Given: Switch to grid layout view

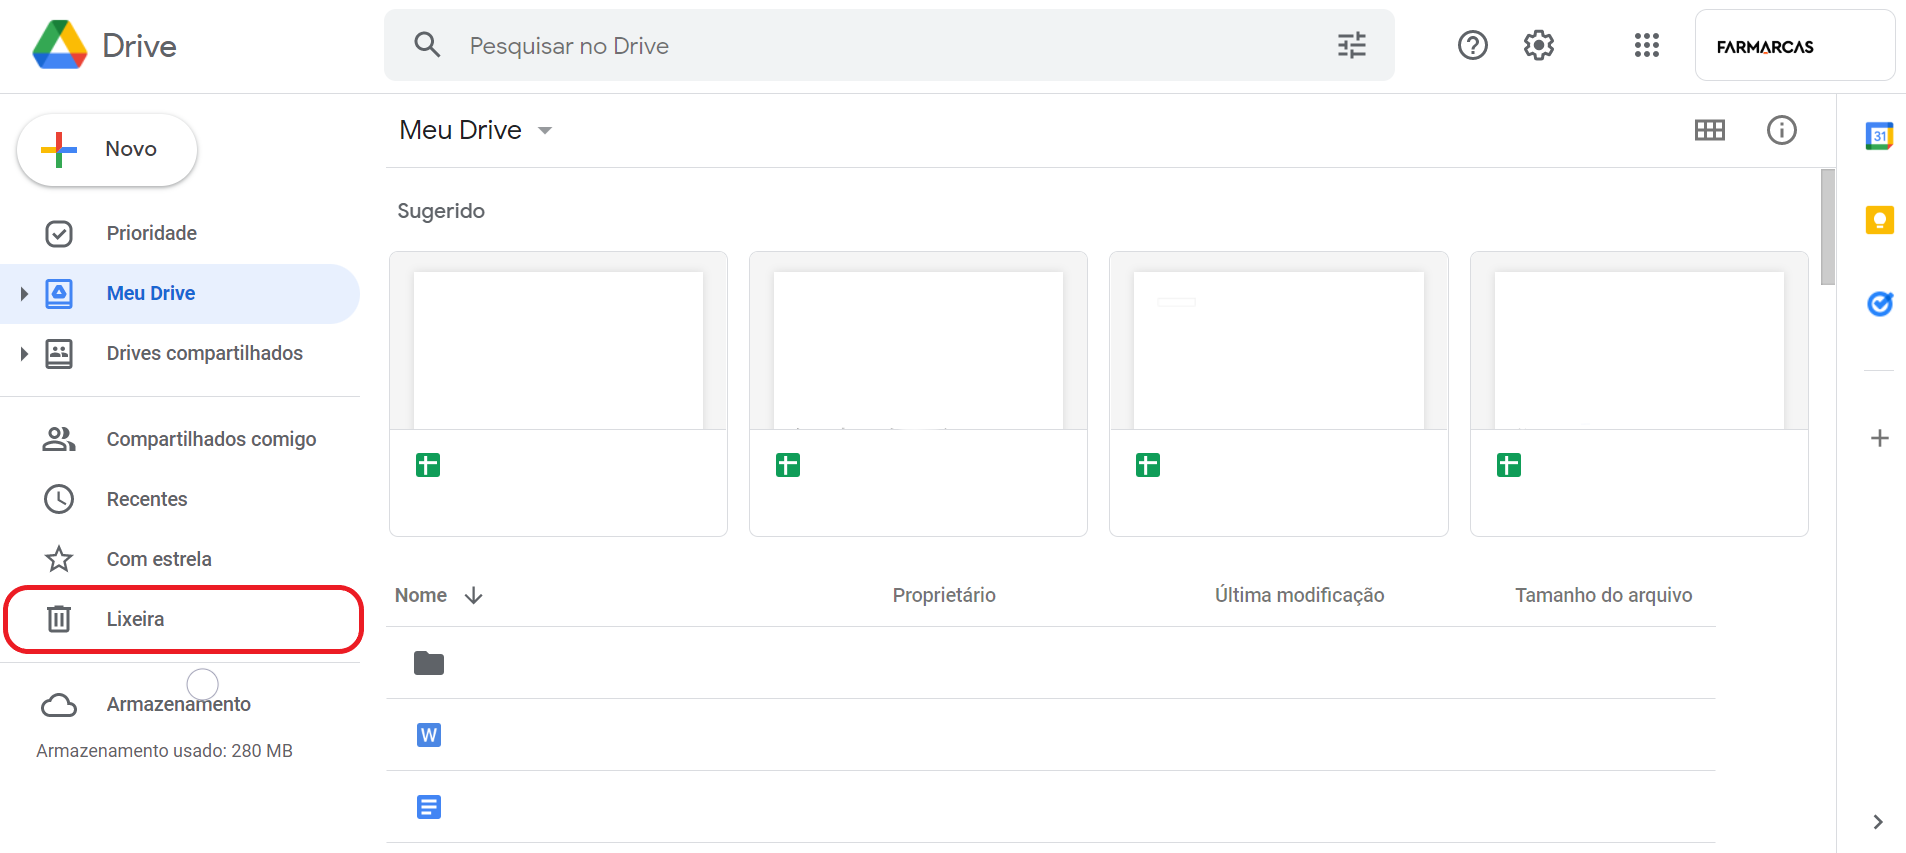Looking at the screenshot, I should pos(1709,130).
